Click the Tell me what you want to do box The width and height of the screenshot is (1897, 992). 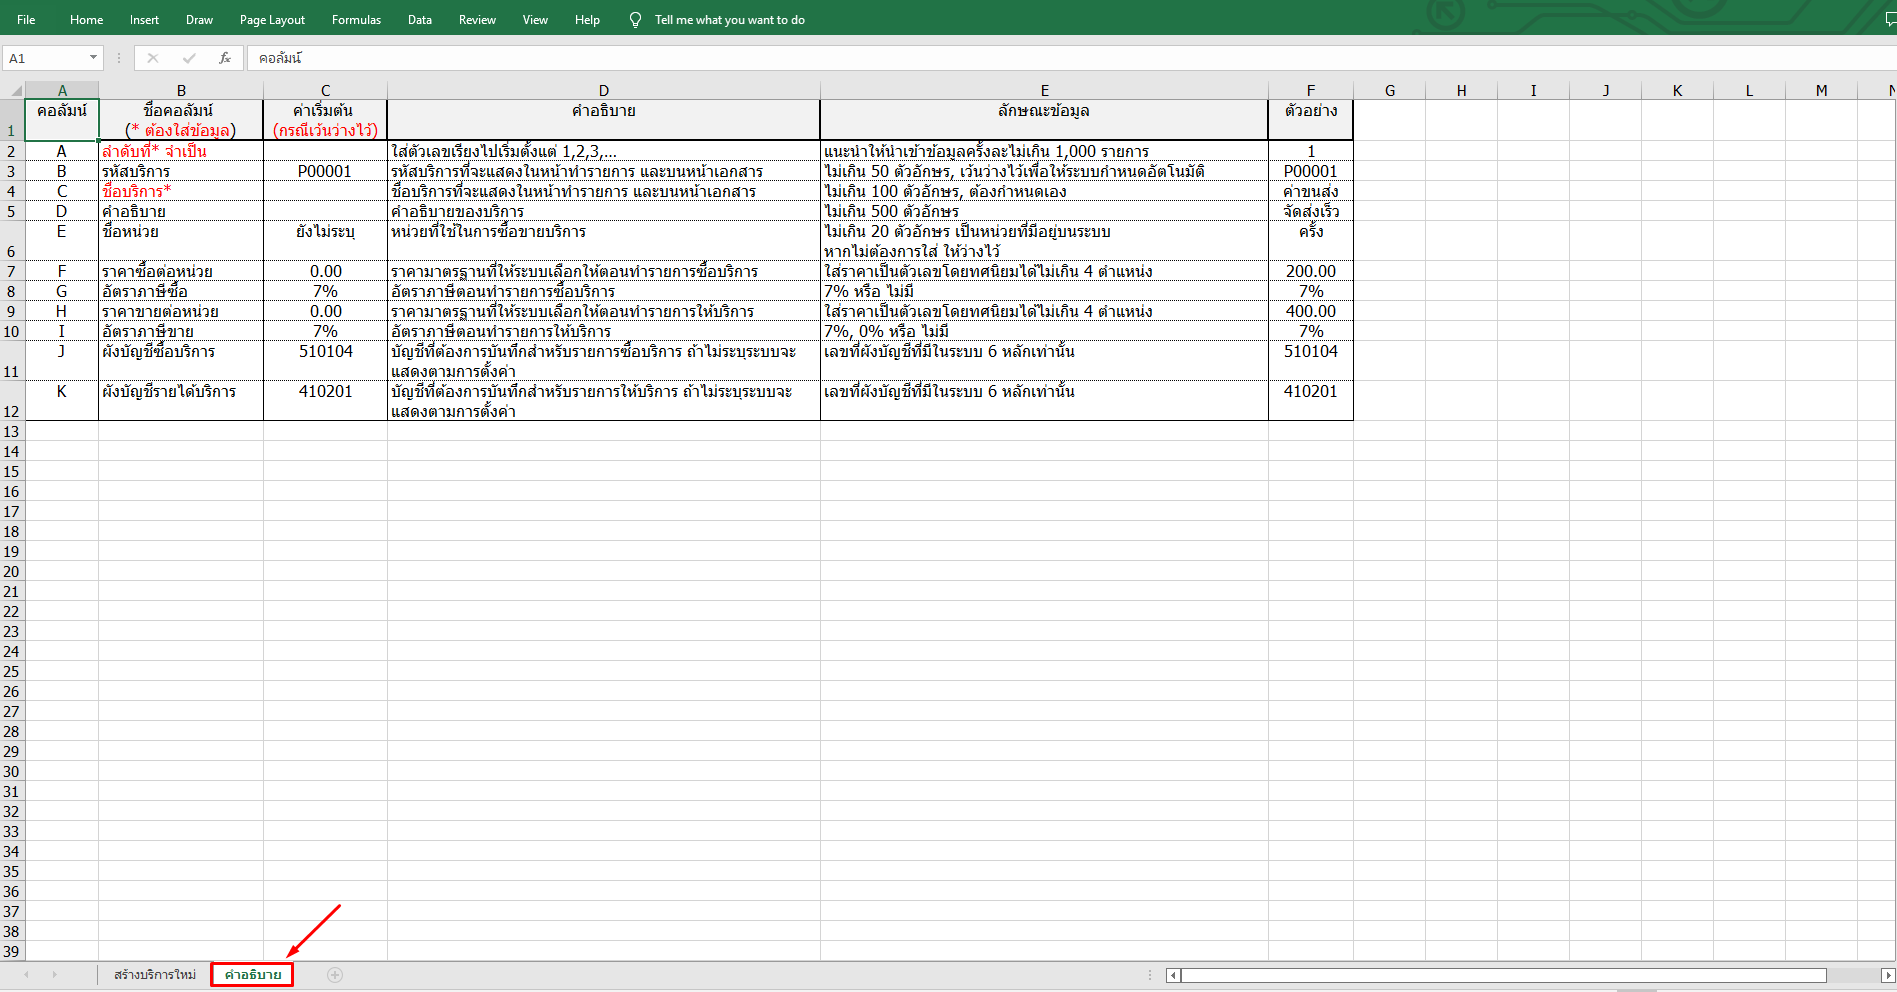click(728, 18)
